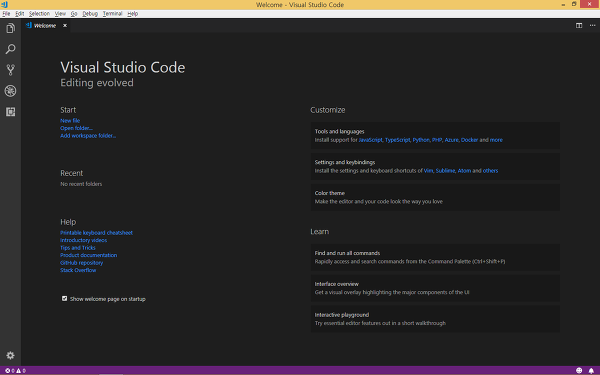Open the Interactive playground card
This screenshot has height=375, width=600.
click(435, 319)
